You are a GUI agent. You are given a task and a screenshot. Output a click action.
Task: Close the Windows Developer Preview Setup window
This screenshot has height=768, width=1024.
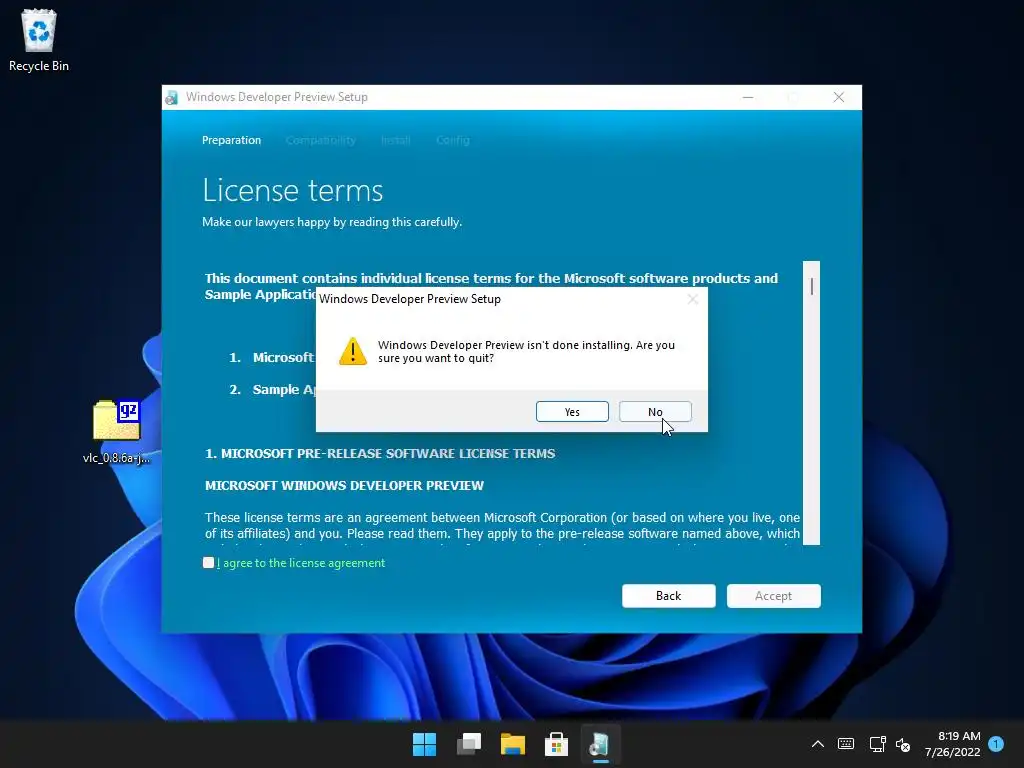click(839, 97)
